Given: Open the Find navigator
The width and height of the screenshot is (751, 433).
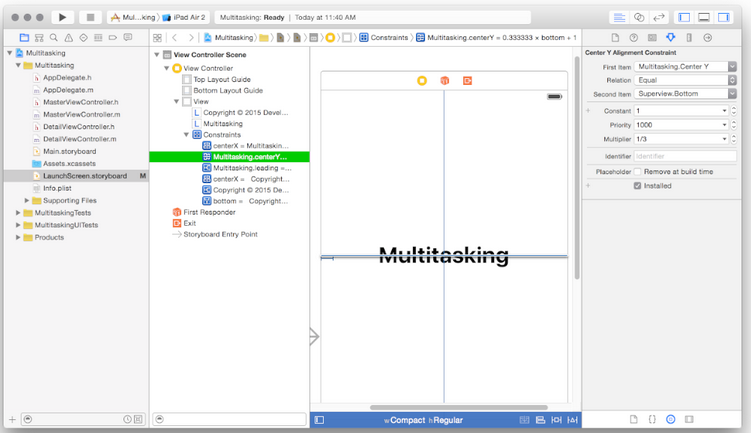Looking at the screenshot, I should (54, 38).
